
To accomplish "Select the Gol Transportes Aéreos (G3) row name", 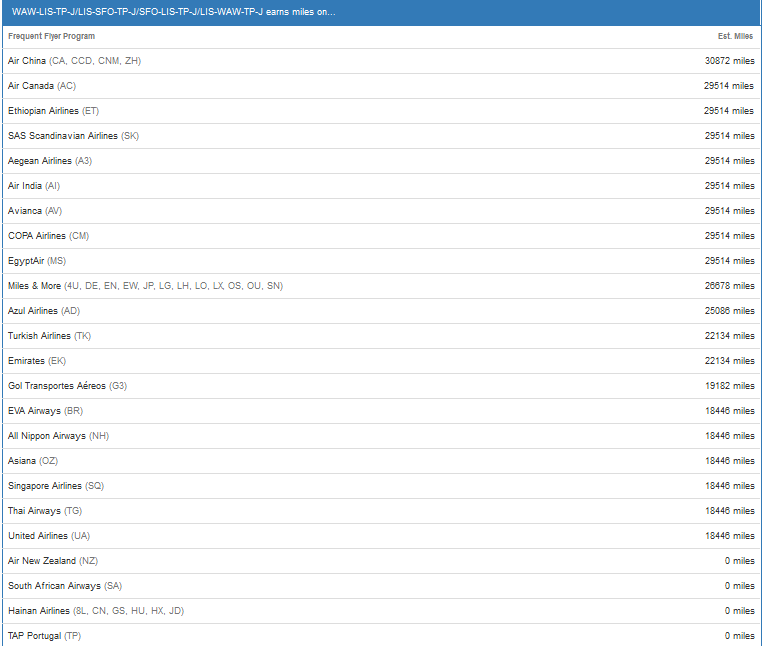I will (68, 386).
